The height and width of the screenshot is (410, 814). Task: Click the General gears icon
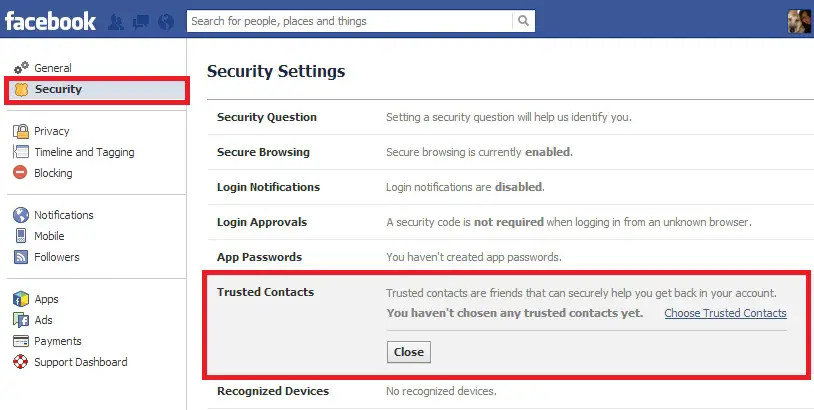pyautogui.click(x=21, y=67)
